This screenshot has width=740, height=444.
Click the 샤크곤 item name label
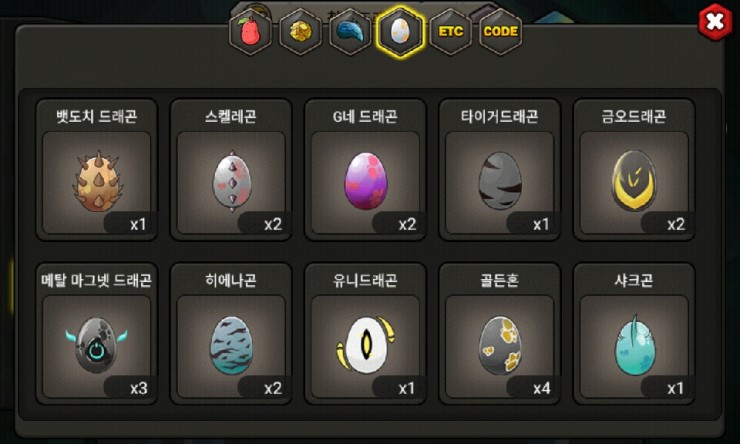[634, 280]
